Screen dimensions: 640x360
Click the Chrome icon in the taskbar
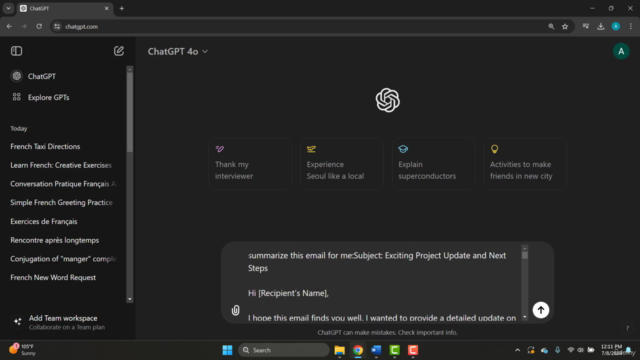coord(358,350)
